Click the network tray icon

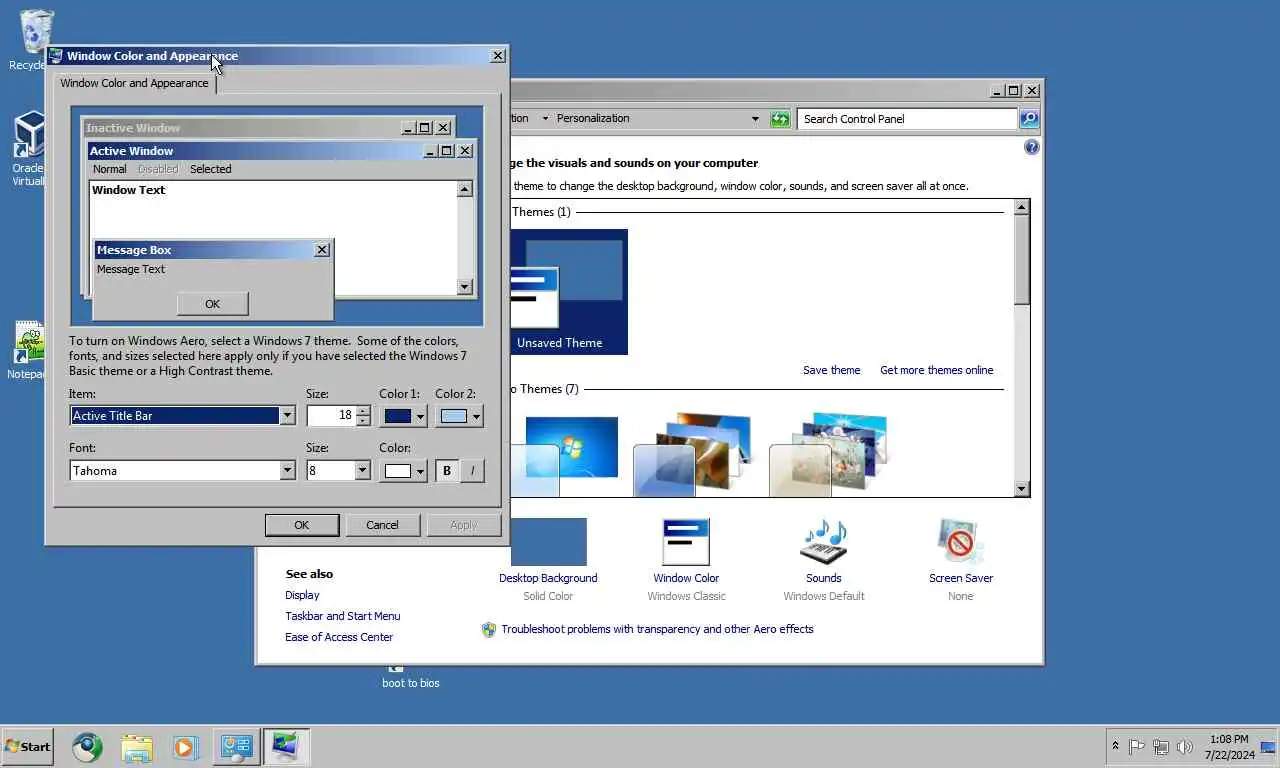coord(1161,746)
